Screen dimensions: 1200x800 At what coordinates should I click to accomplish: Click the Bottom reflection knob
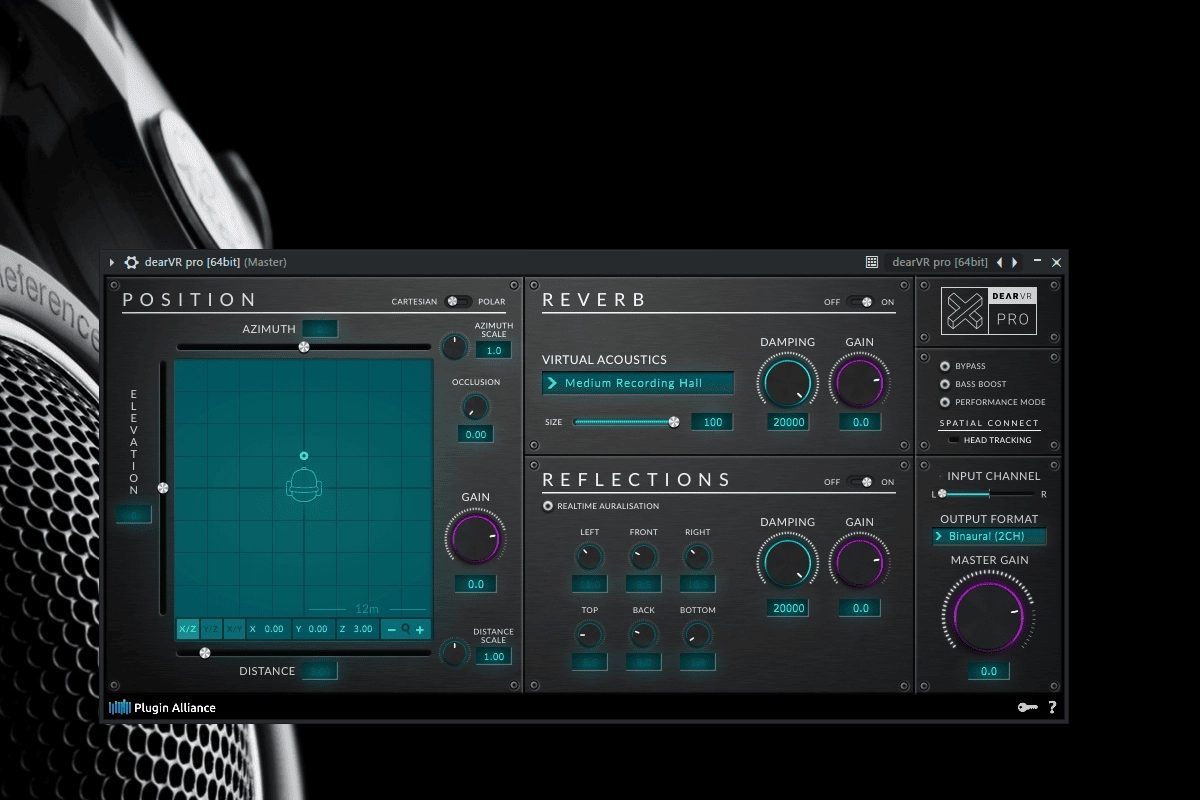coord(698,634)
